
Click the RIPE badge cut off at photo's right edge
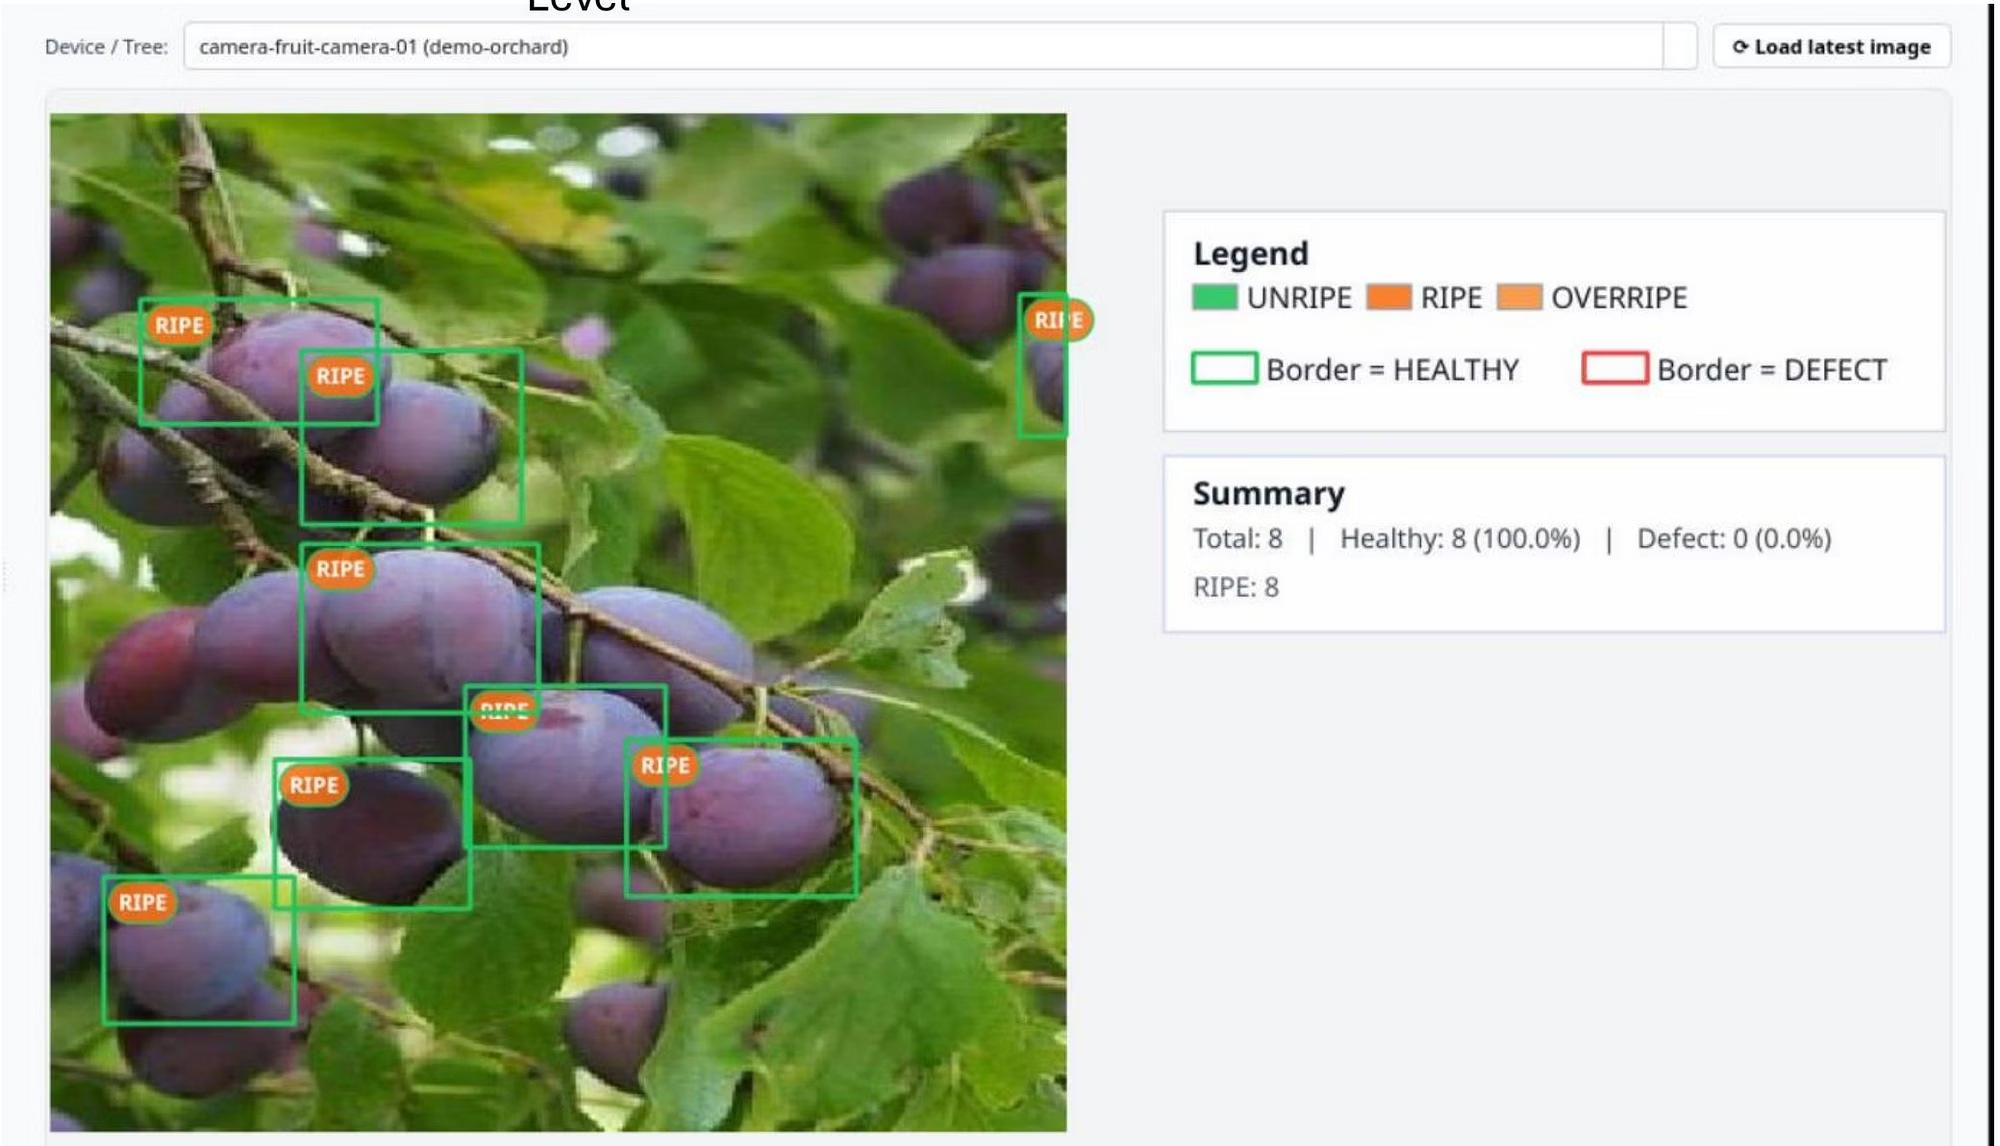[1057, 320]
